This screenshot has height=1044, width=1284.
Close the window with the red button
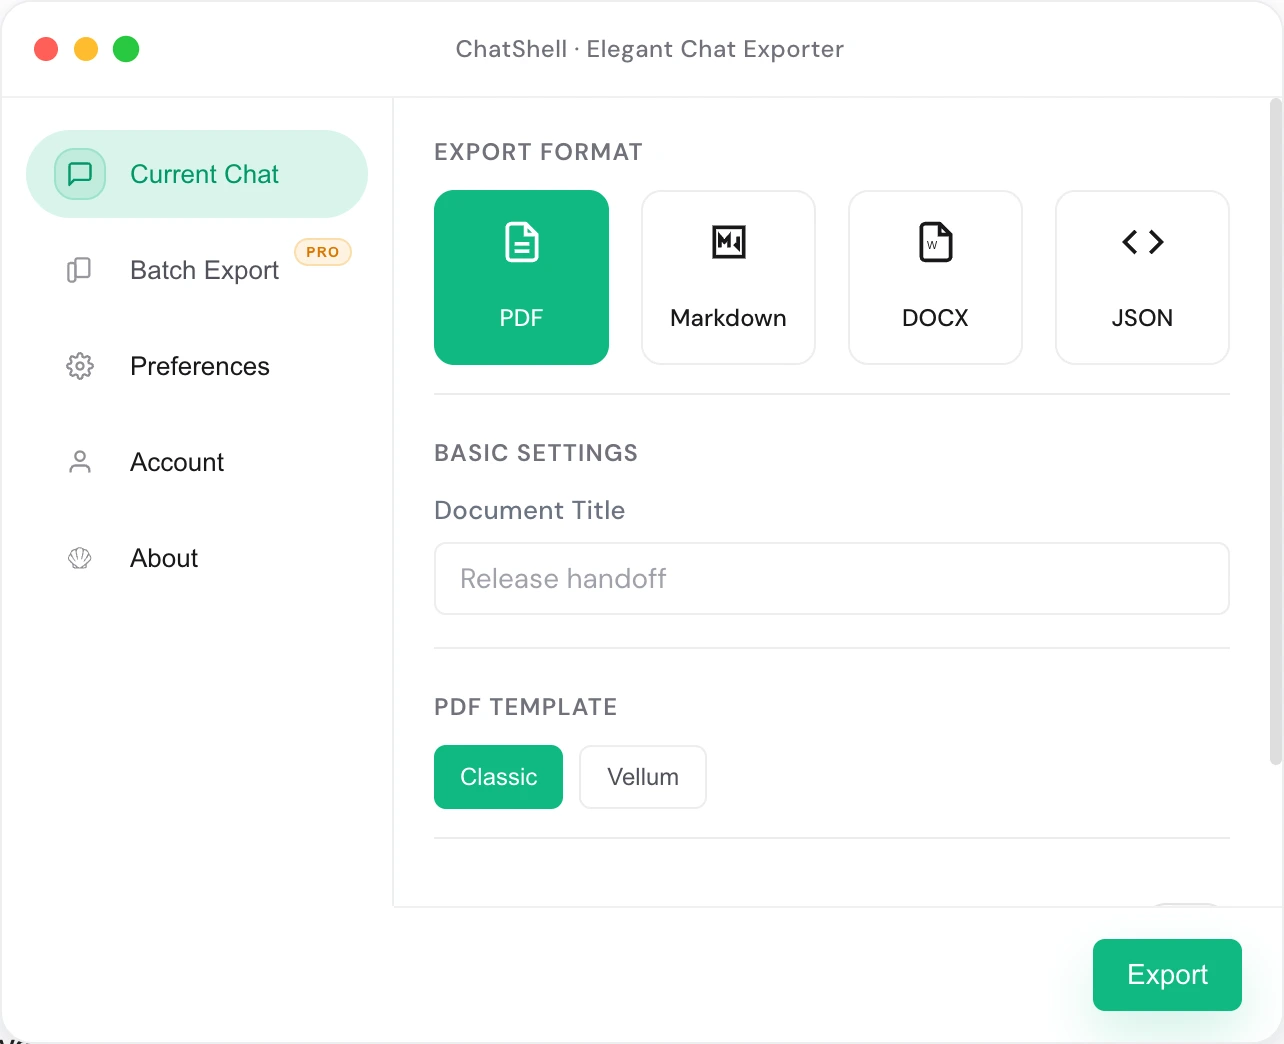46,49
